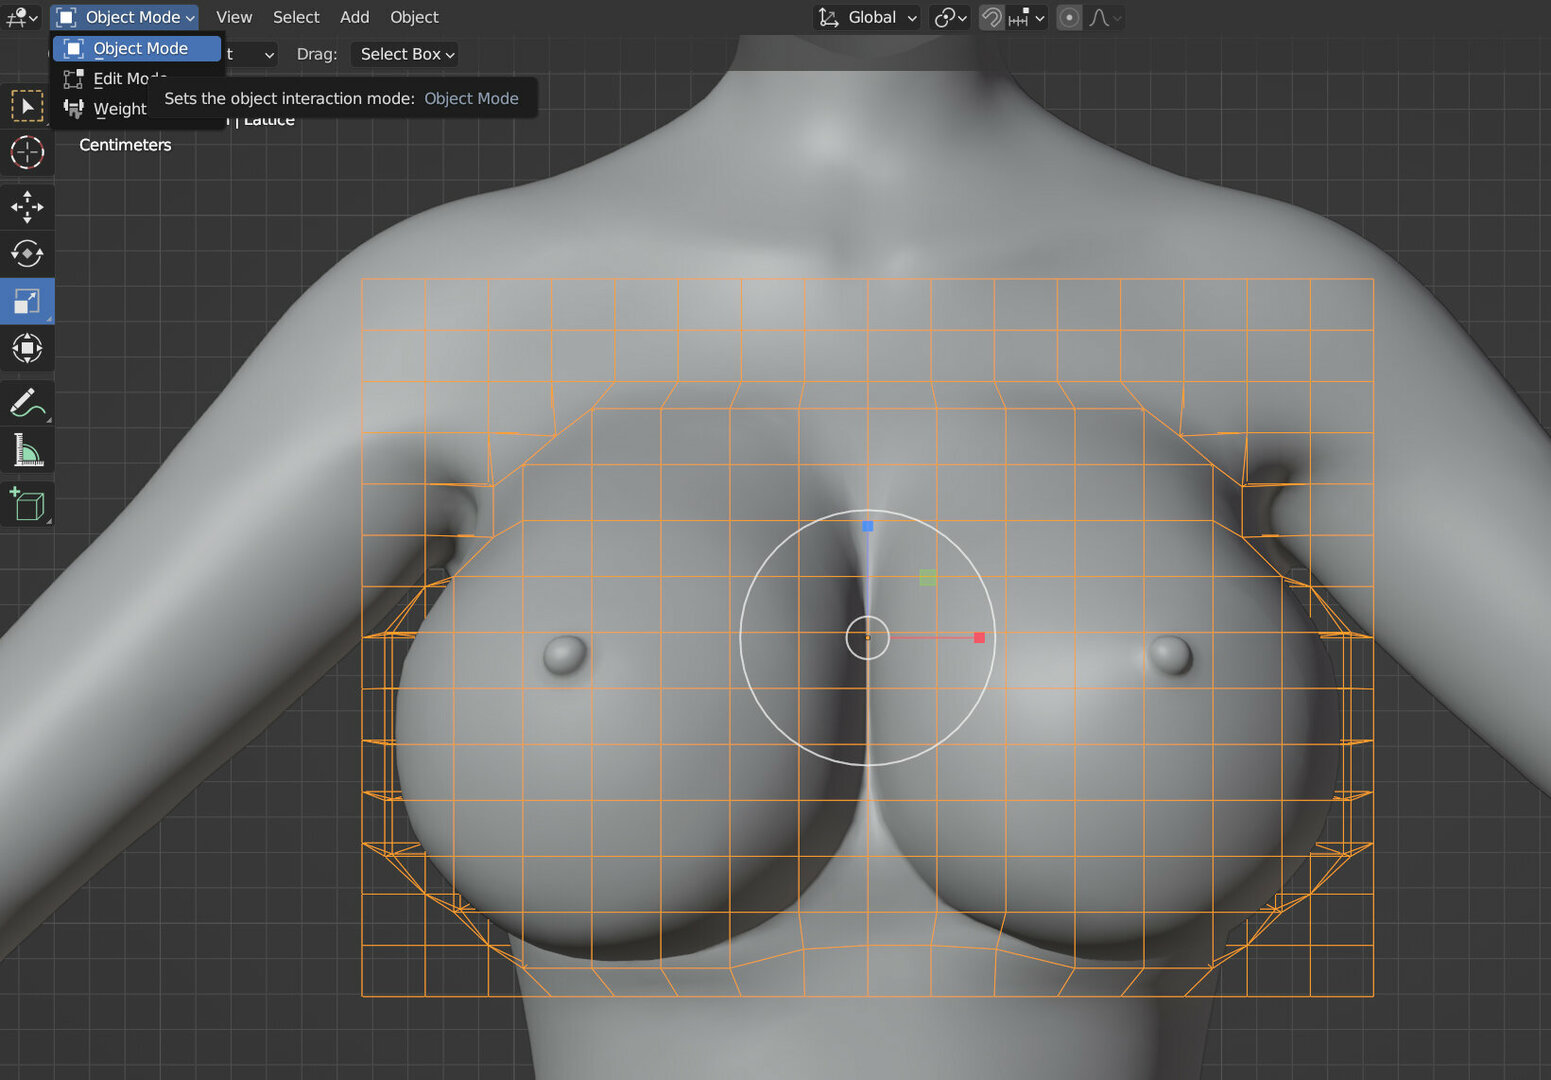Open the proportional falloff curve dropdown

[x=1105, y=17]
